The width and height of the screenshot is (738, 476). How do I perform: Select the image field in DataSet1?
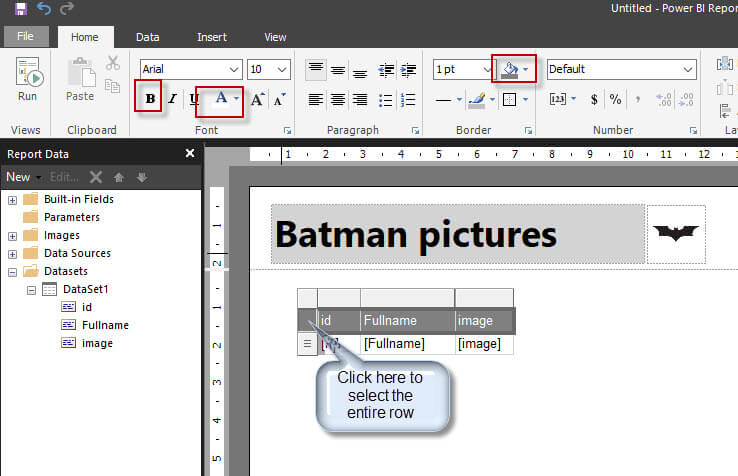[97, 343]
